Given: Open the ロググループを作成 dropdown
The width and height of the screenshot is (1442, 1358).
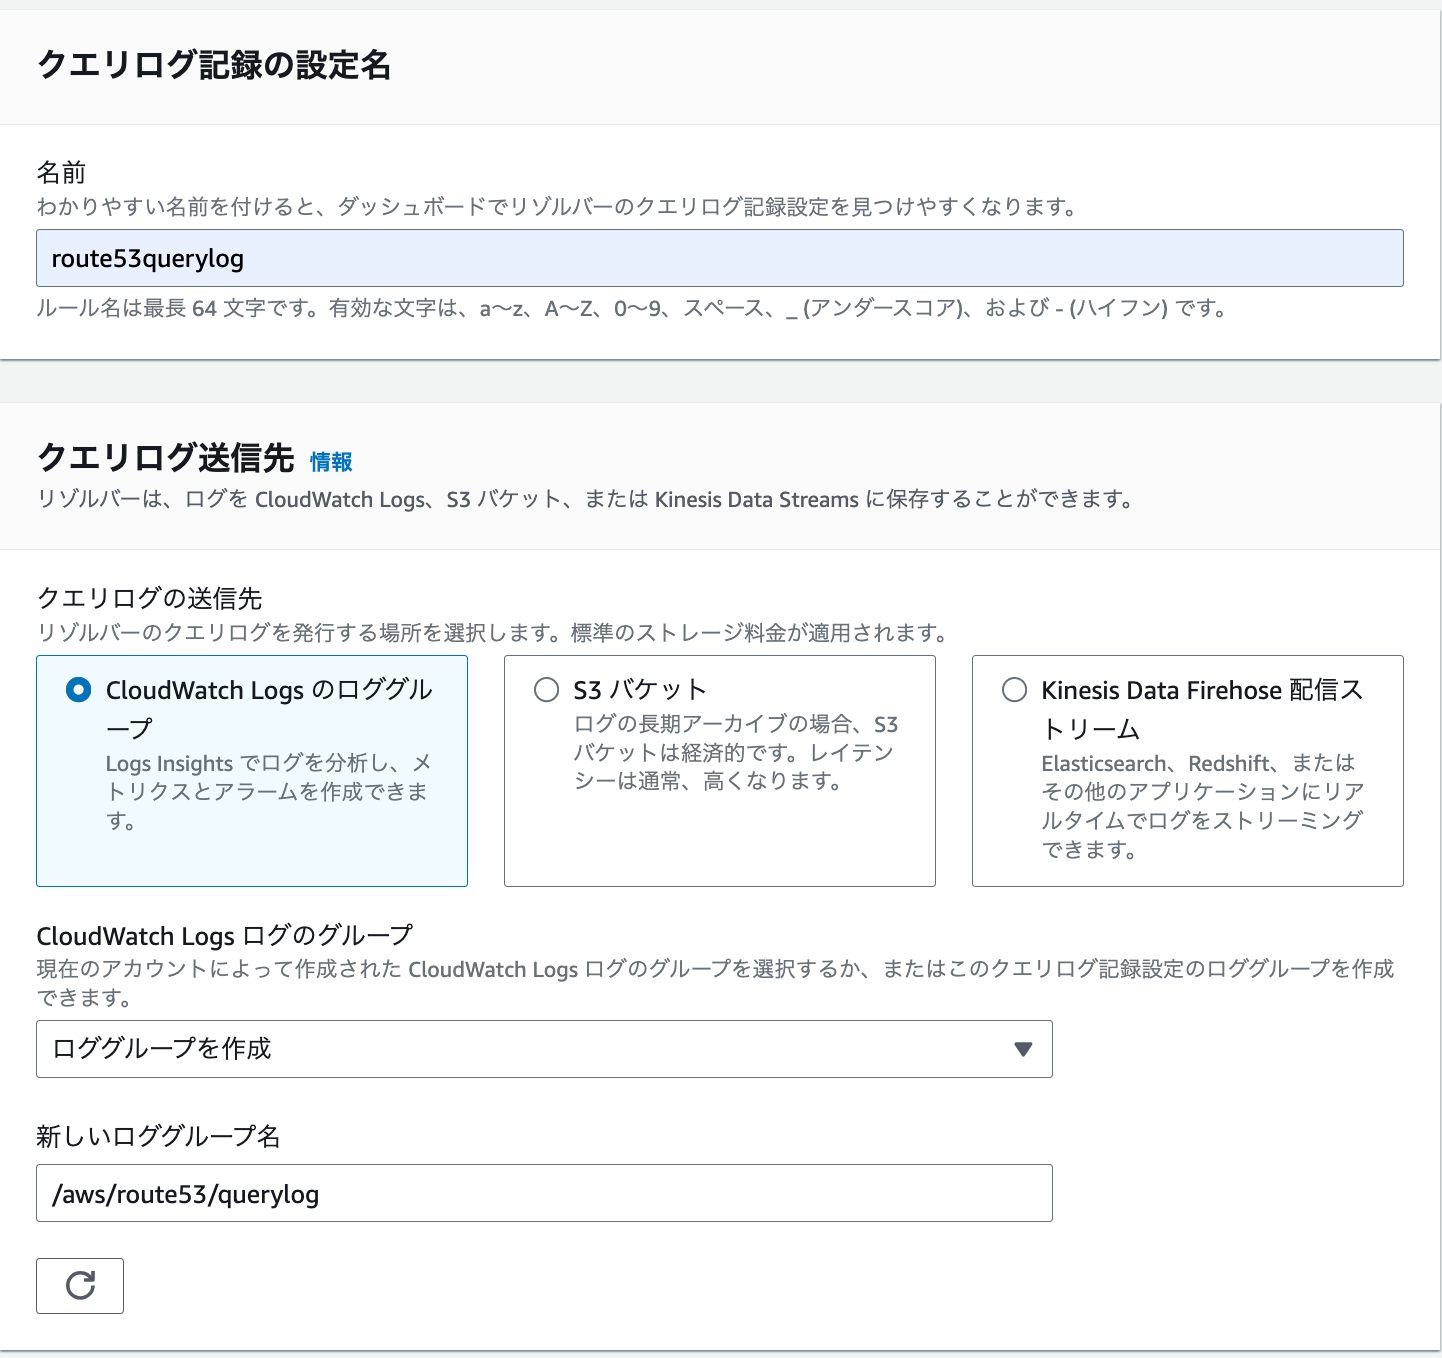Looking at the screenshot, I should [x=544, y=1049].
